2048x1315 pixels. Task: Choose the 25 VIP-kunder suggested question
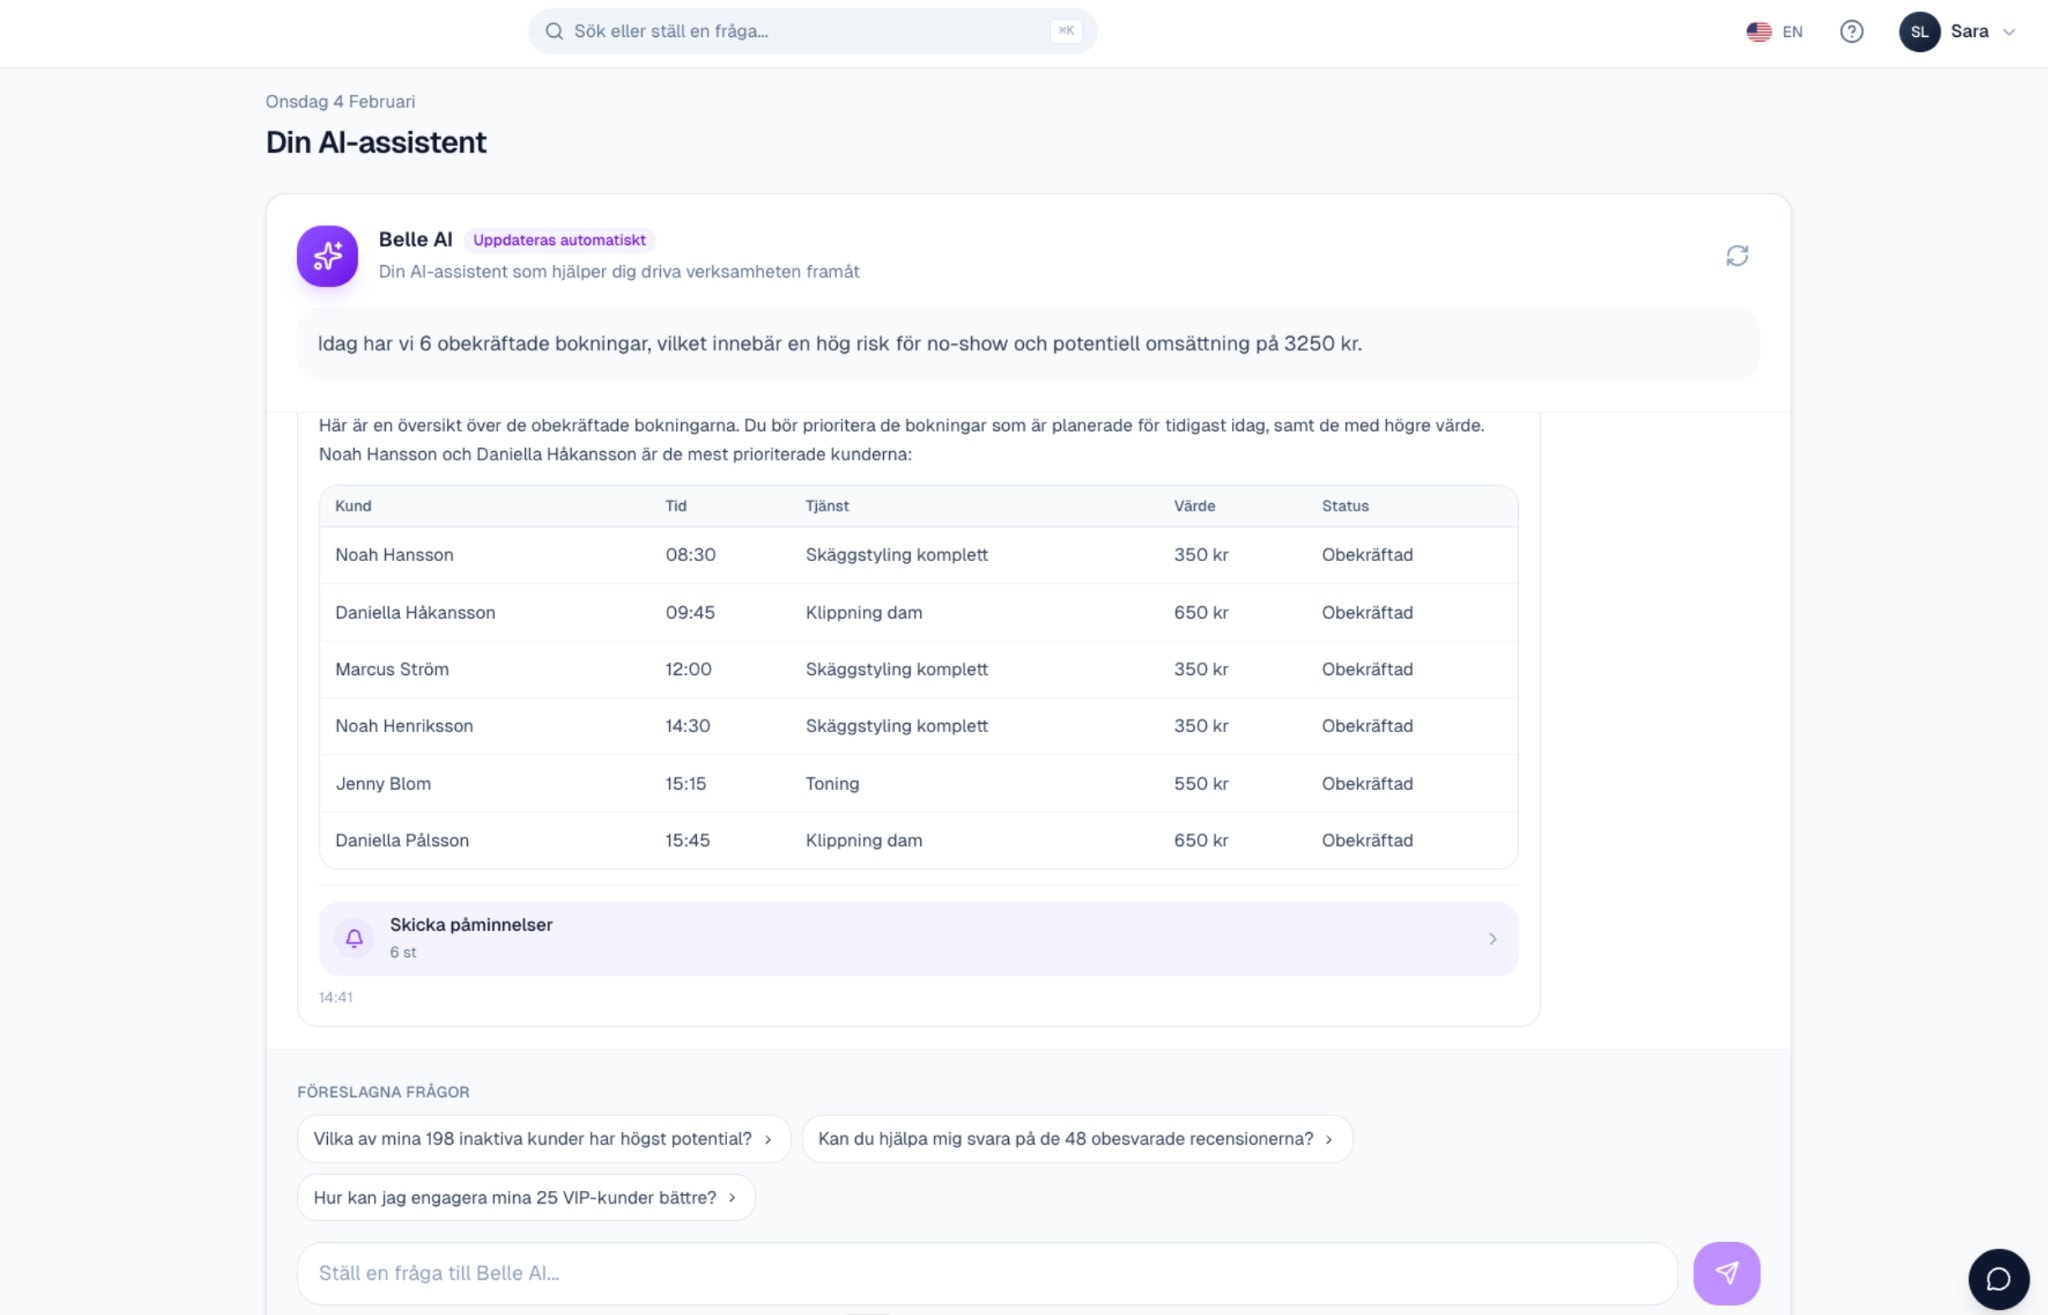click(525, 1197)
